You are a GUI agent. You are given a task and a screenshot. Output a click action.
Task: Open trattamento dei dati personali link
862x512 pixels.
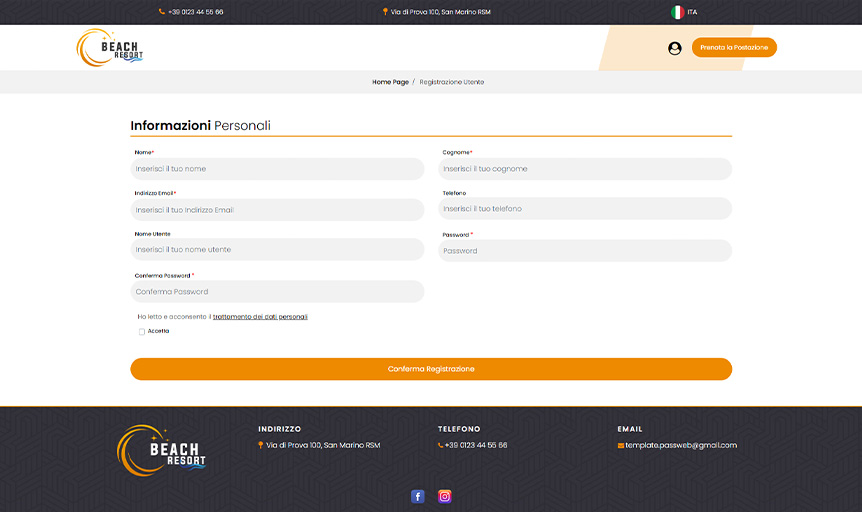[260, 316]
